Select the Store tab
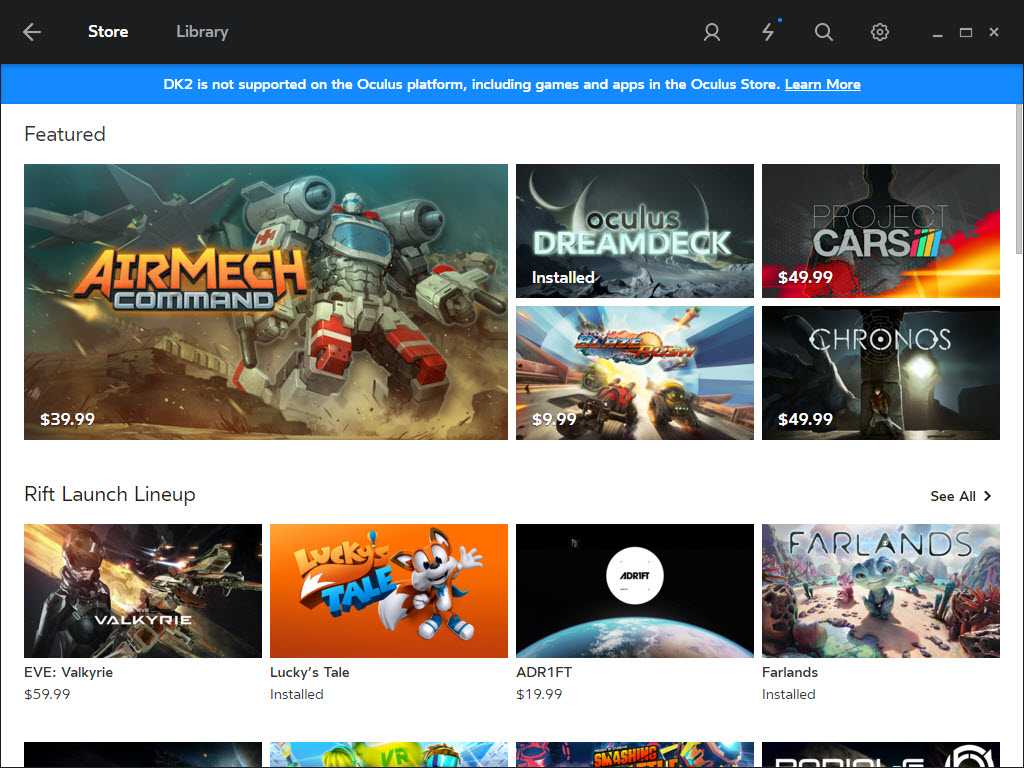The height and width of the screenshot is (768, 1024). [x=108, y=32]
